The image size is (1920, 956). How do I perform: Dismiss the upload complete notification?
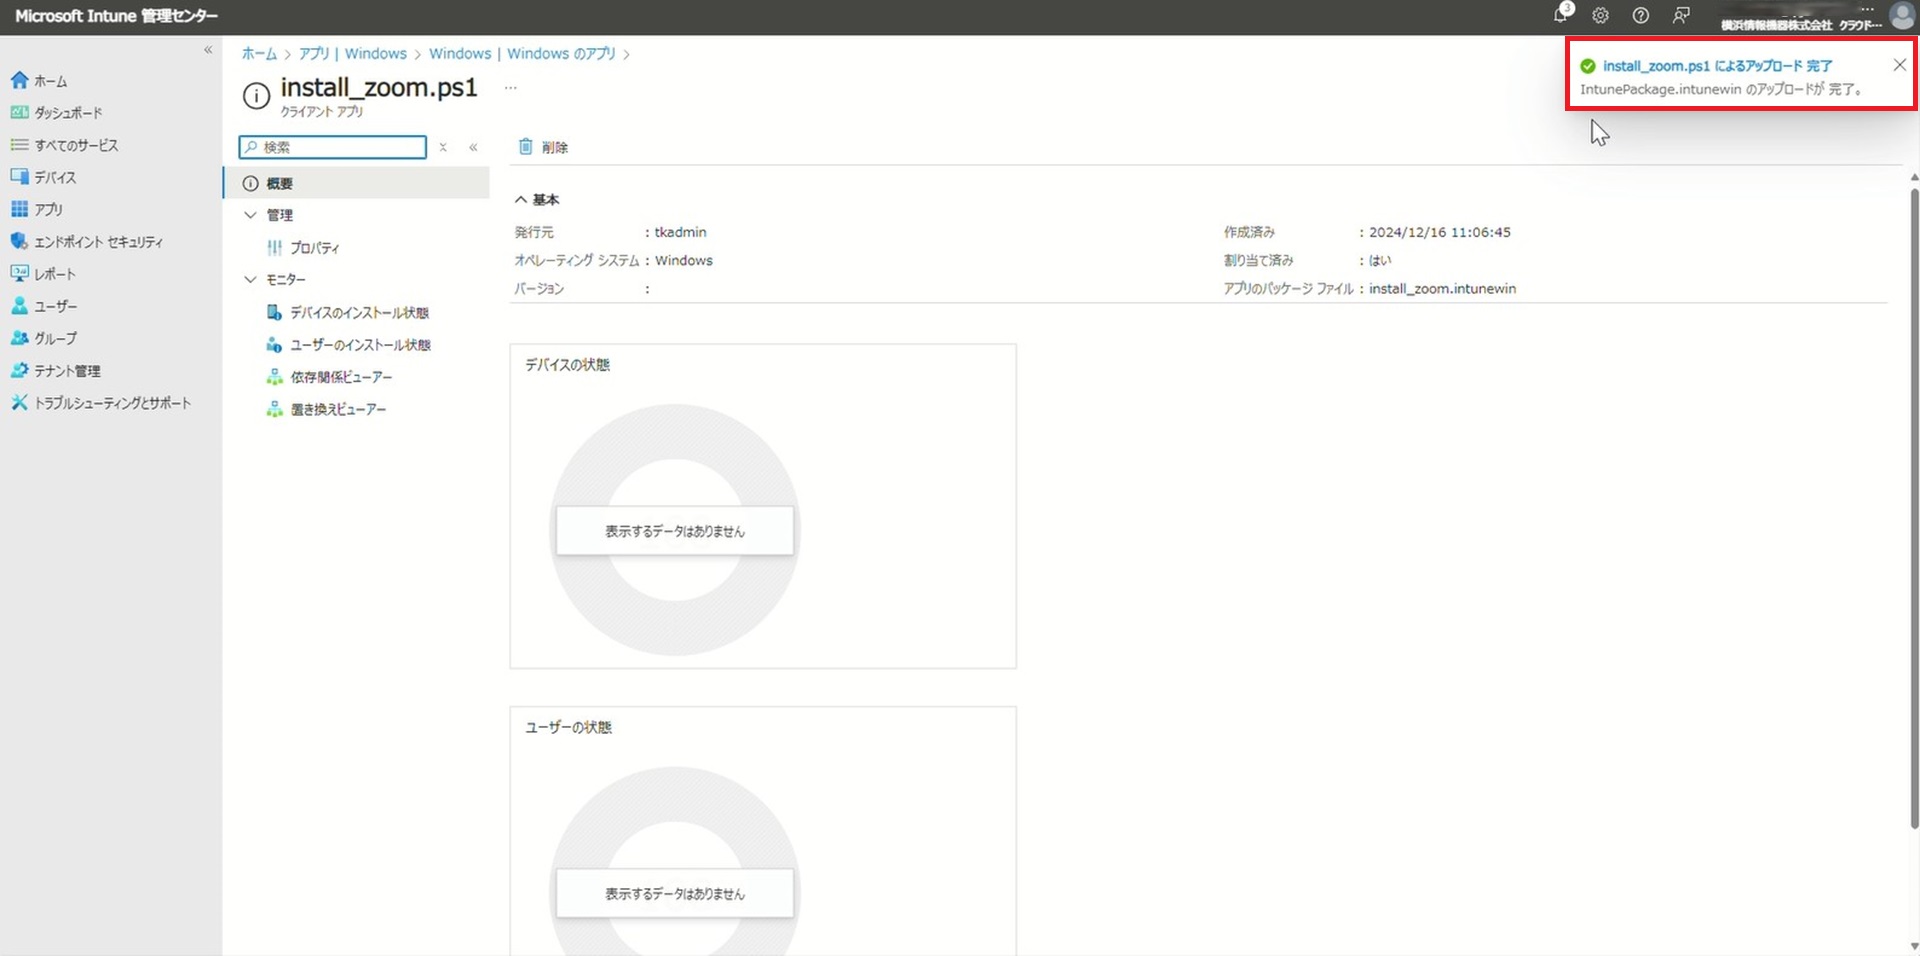click(x=1899, y=65)
